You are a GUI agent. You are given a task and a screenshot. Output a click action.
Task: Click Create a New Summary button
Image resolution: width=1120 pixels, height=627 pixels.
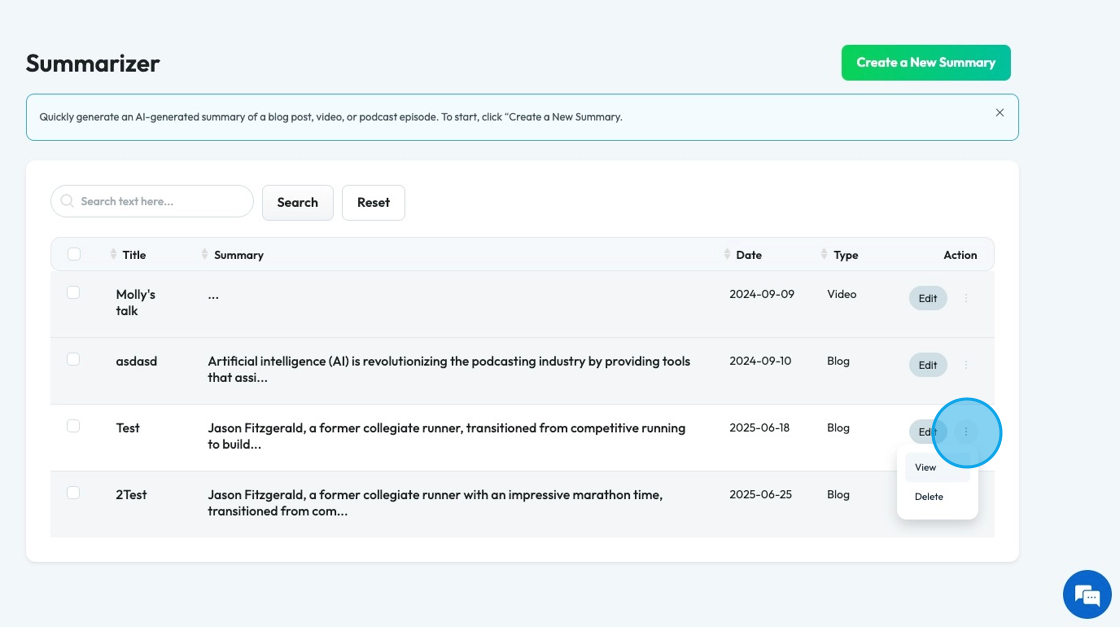(x=926, y=62)
